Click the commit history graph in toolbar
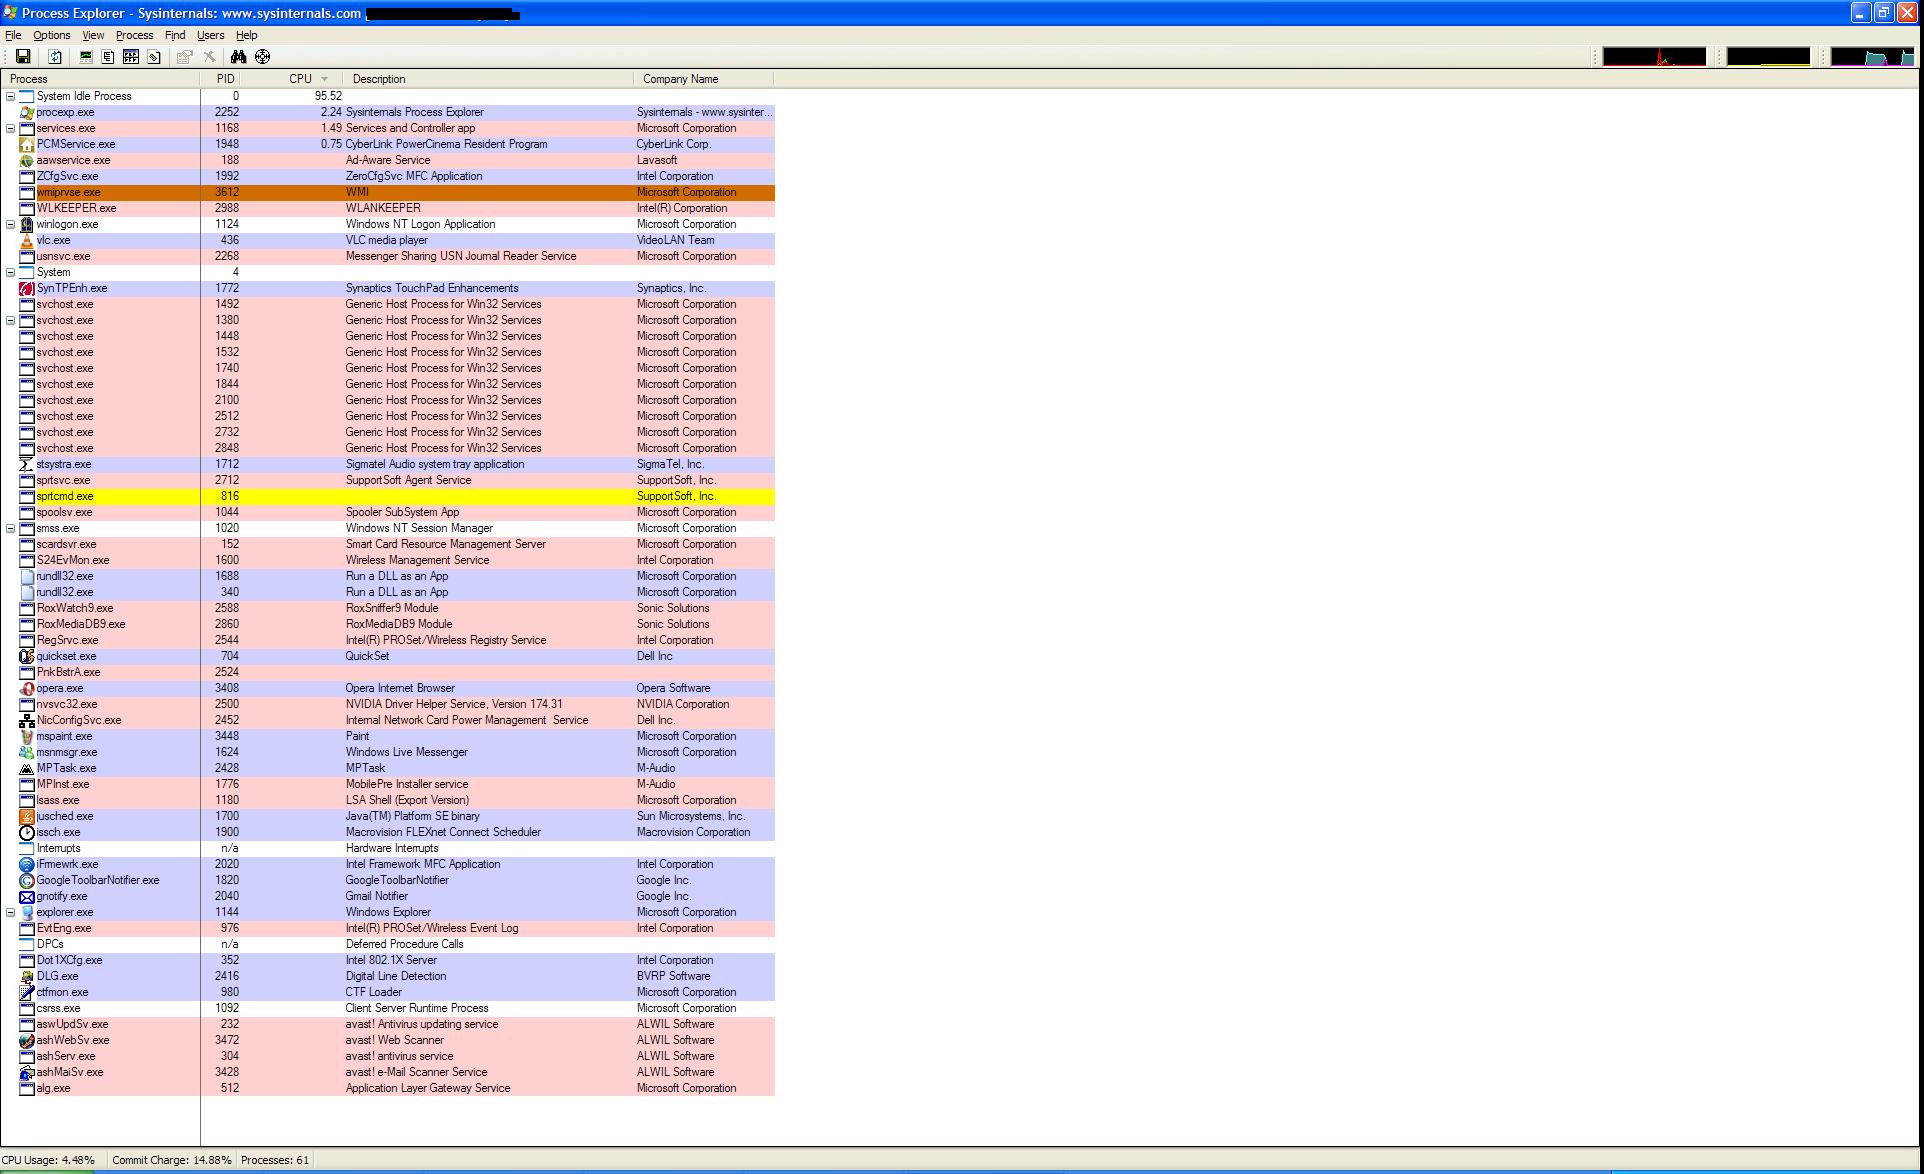Viewport: 1924px width, 1174px height. click(1768, 57)
